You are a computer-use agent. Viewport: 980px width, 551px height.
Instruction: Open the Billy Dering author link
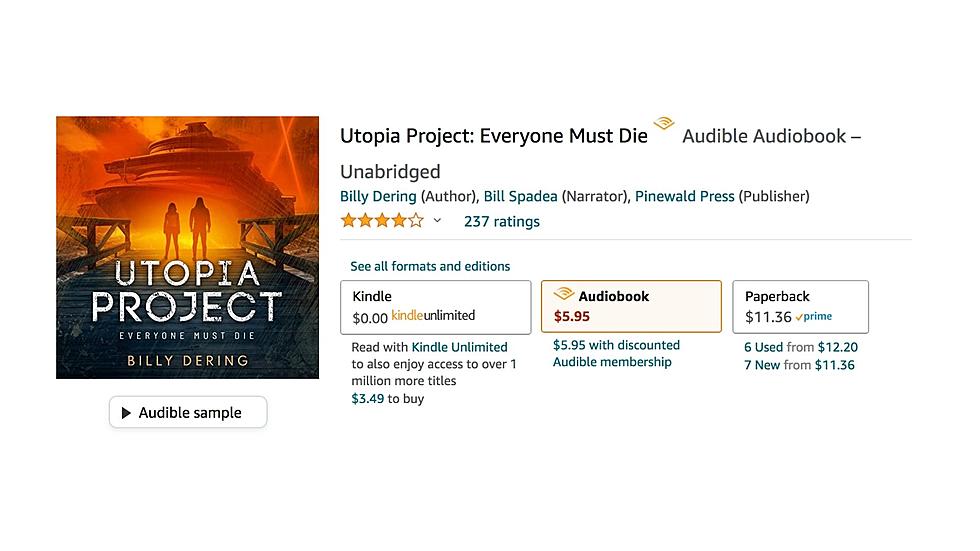(378, 196)
